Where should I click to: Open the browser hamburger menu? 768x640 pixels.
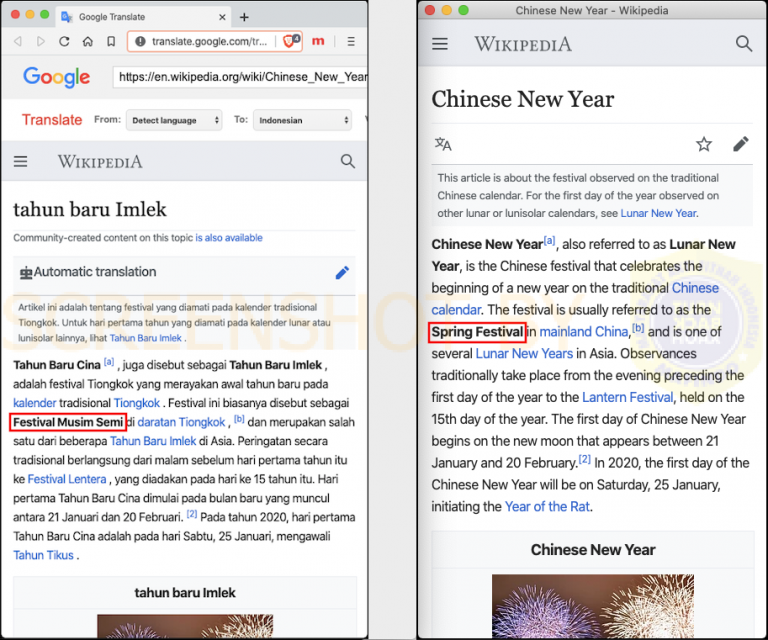tap(351, 42)
